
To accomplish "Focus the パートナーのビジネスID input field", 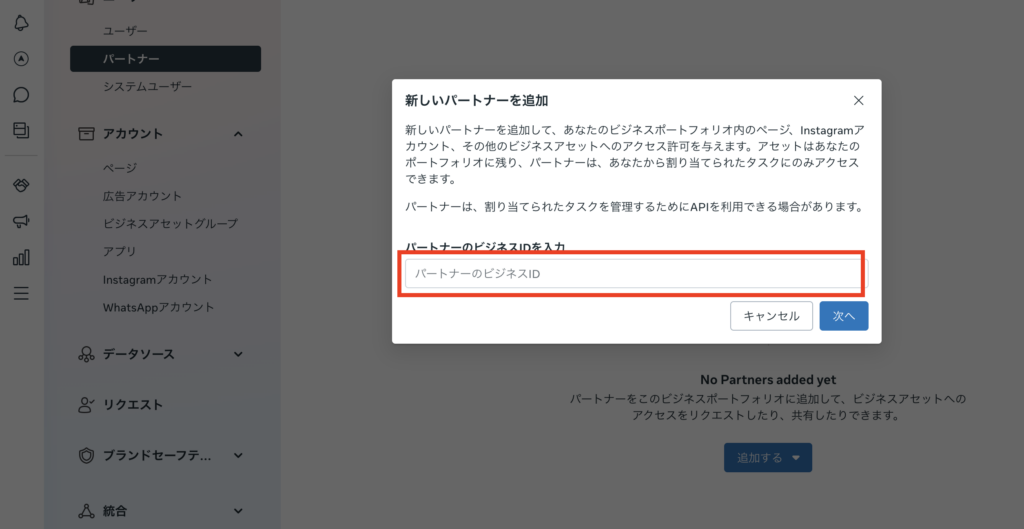I will point(632,274).
